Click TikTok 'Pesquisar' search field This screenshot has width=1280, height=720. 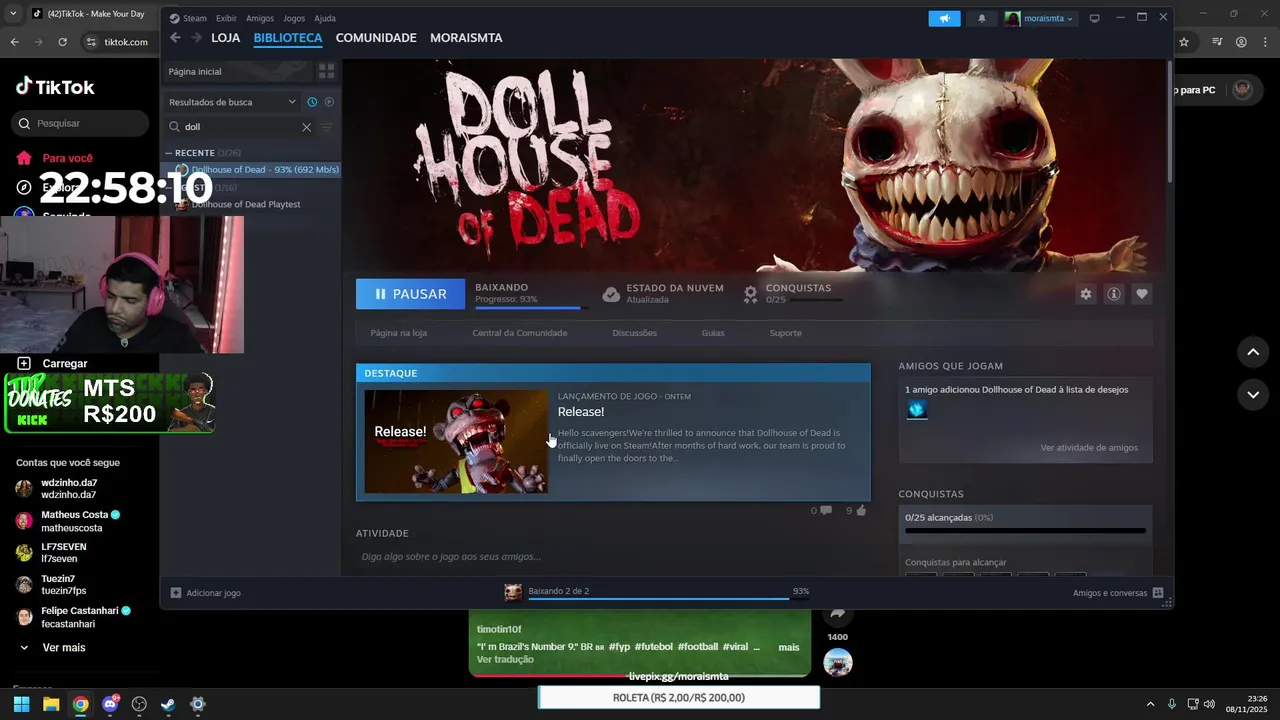coord(80,123)
